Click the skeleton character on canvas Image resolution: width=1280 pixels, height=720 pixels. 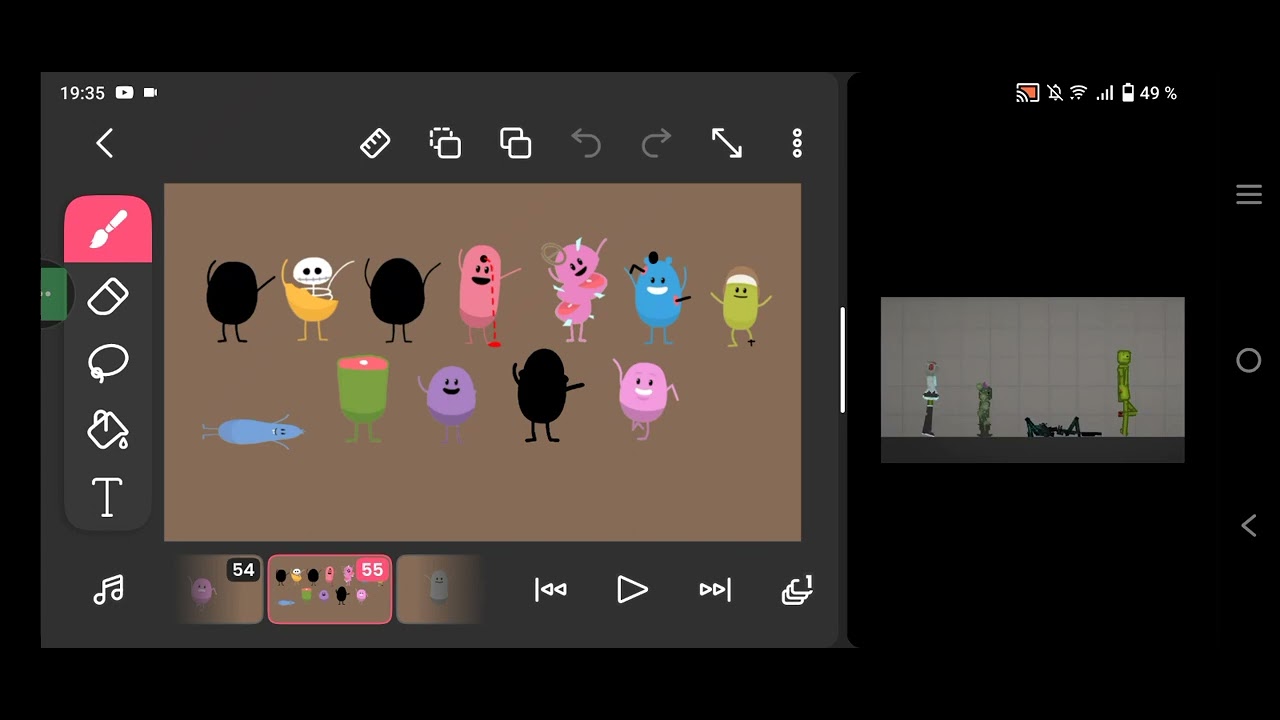pyautogui.click(x=315, y=298)
